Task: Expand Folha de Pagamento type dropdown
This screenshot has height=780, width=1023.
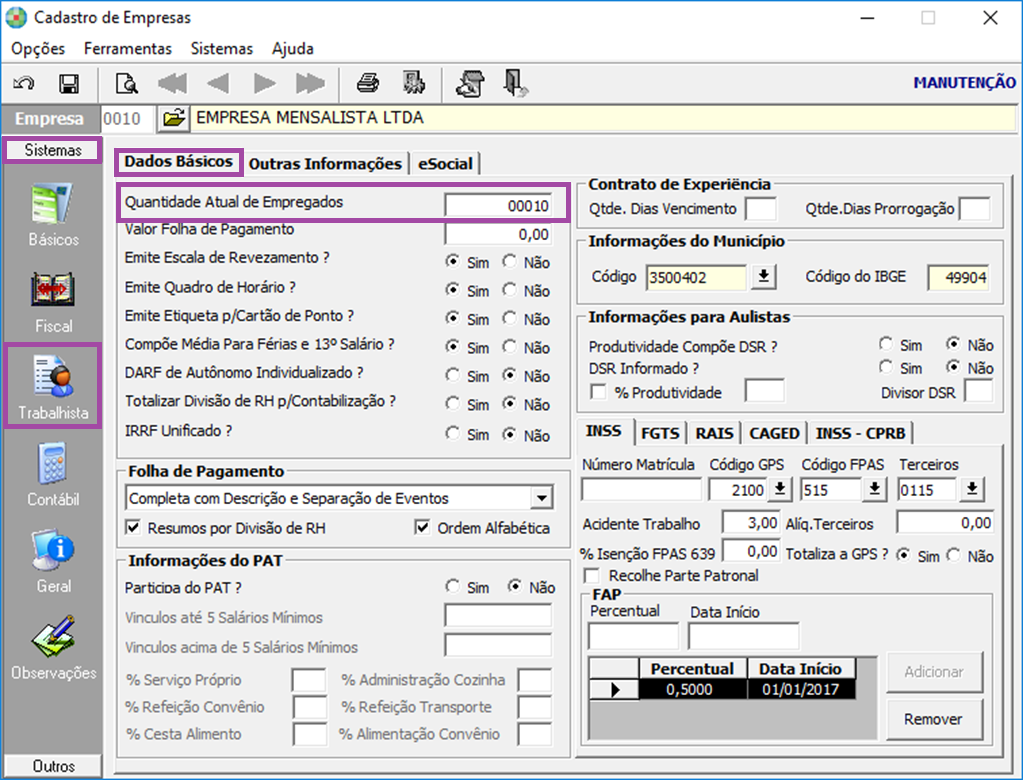Action: pyautogui.click(x=542, y=498)
